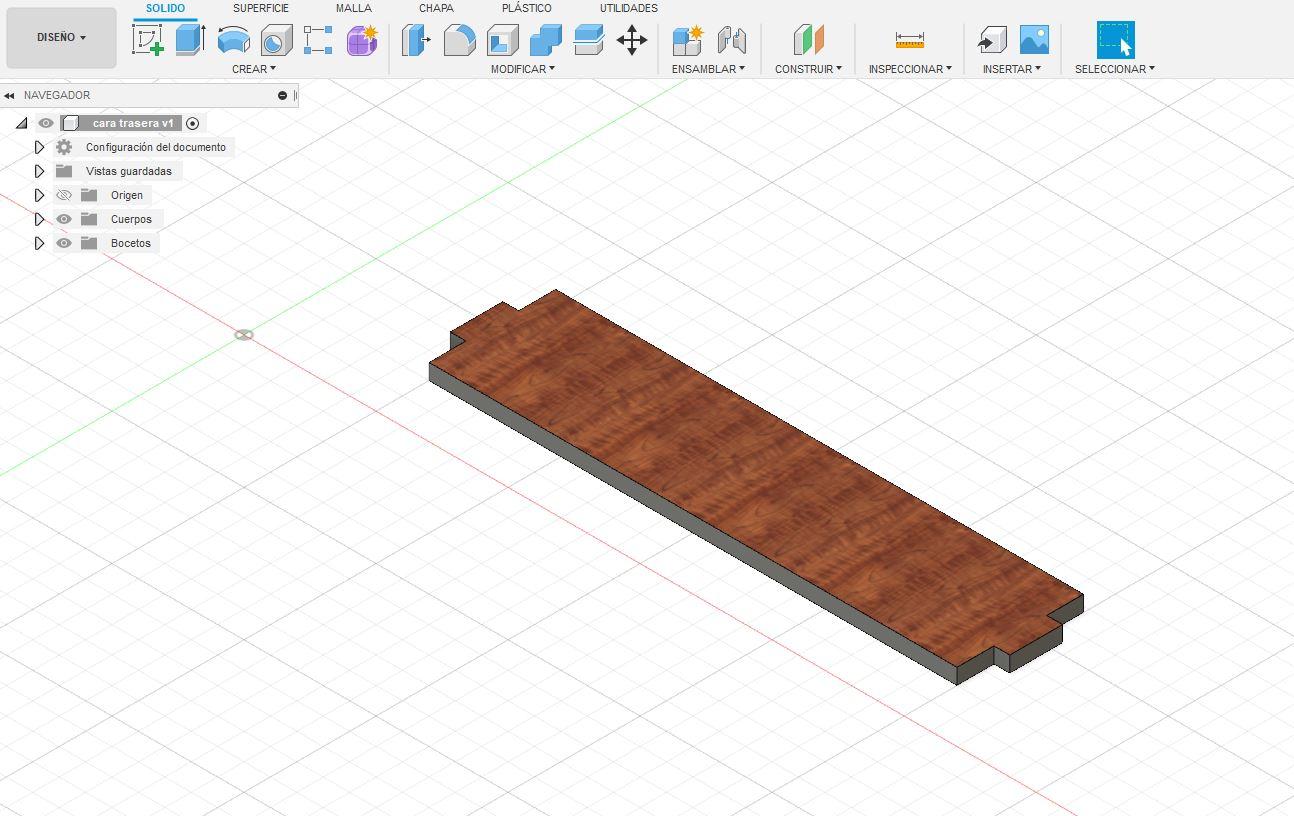The height and width of the screenshot is (816, 1294).
Task: Select the Configuración del documento row text
Action: (x=156, y=147)
